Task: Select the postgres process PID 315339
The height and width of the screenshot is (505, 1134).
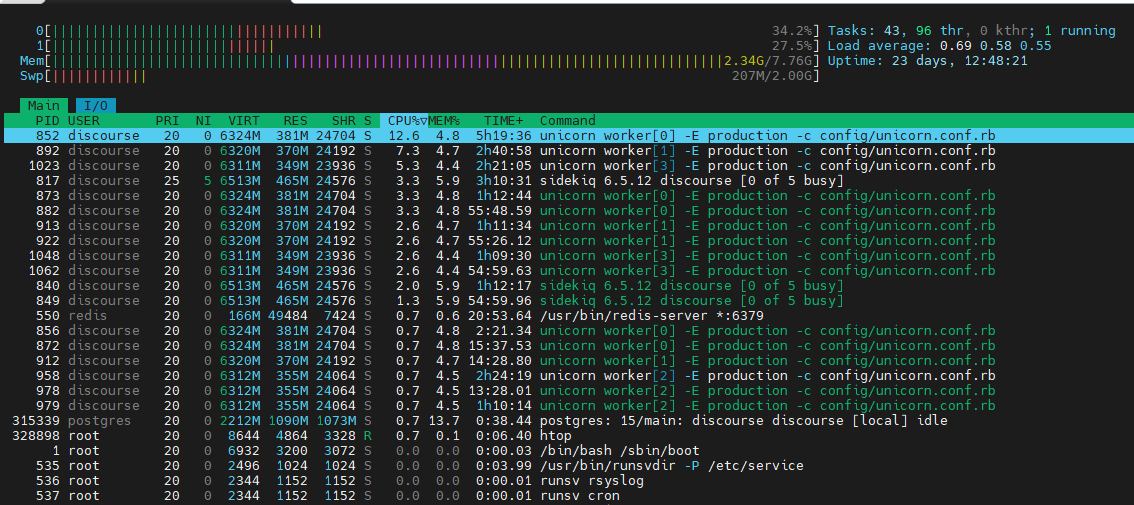Action: click(567, 420)
